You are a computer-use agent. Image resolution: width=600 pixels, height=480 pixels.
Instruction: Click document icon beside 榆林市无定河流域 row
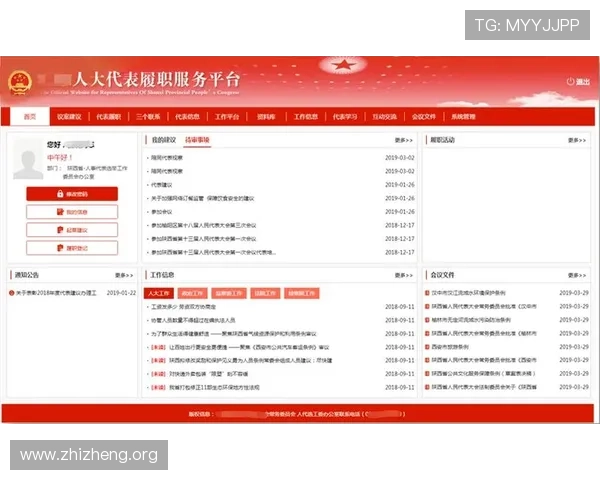(x=427, y=320)
